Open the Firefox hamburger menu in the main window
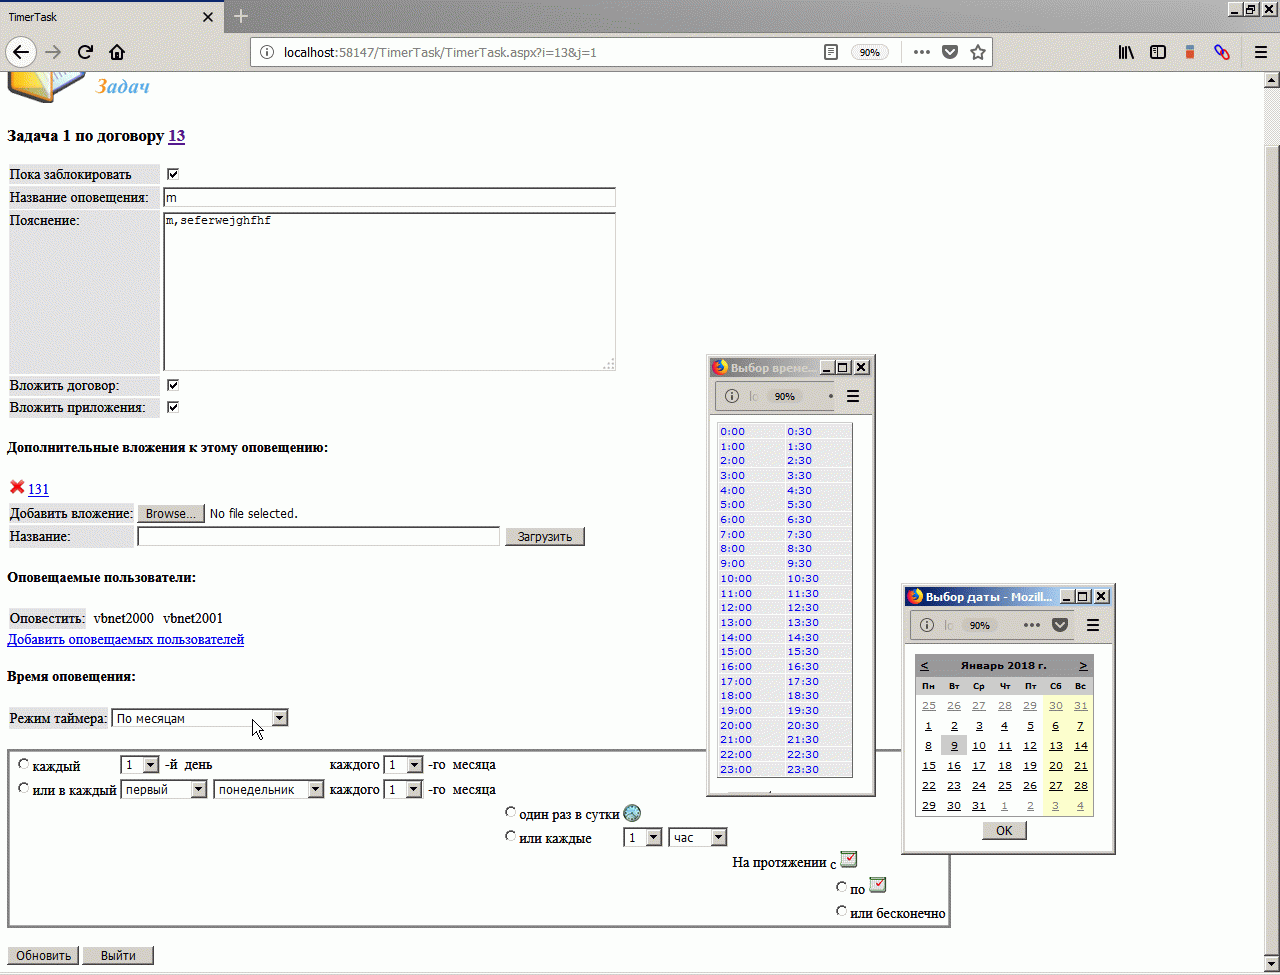 1260,52
